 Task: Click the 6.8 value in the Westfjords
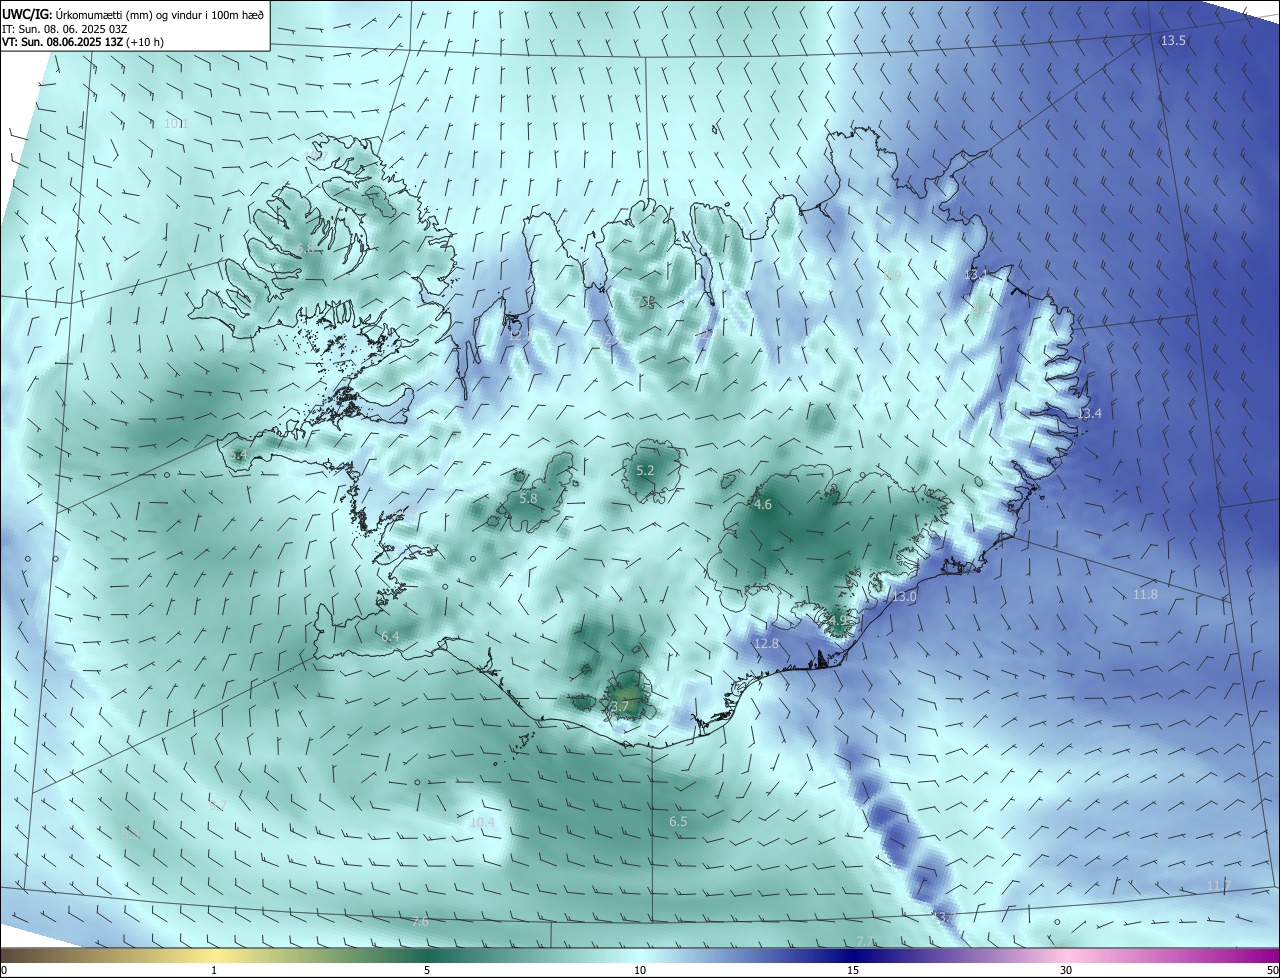coord(305,248)
